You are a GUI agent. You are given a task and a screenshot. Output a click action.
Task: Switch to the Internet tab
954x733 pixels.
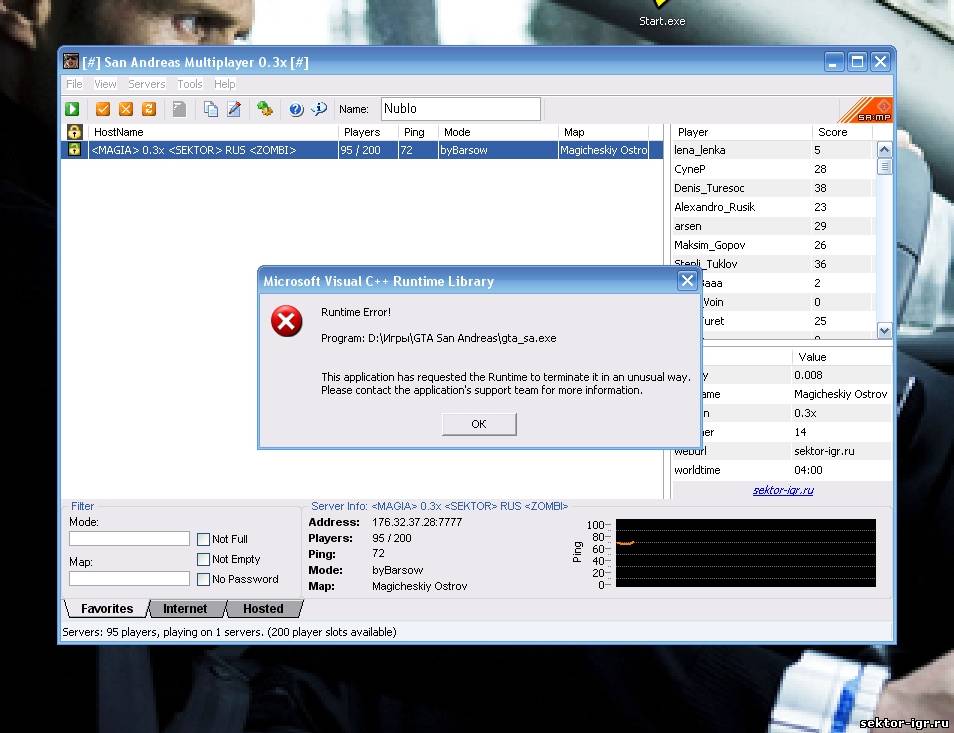point(185,608)
